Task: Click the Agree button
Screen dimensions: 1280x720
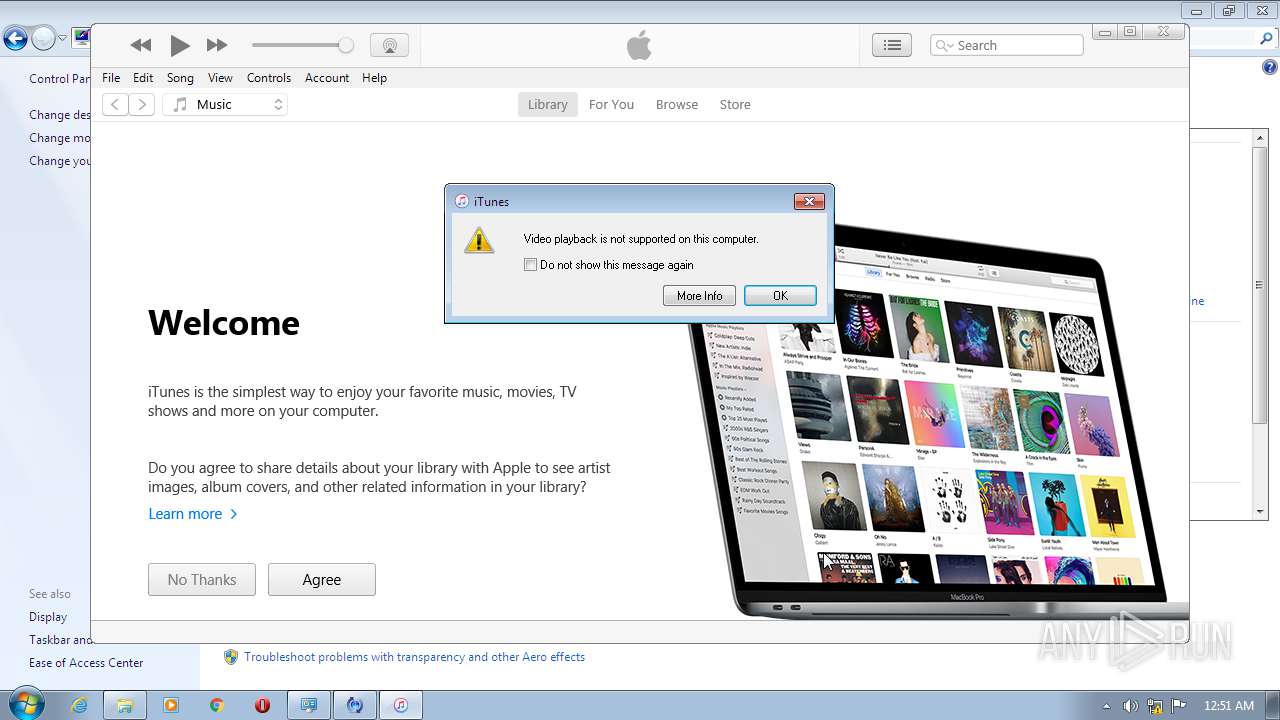Action: click(x=322, y=579)
